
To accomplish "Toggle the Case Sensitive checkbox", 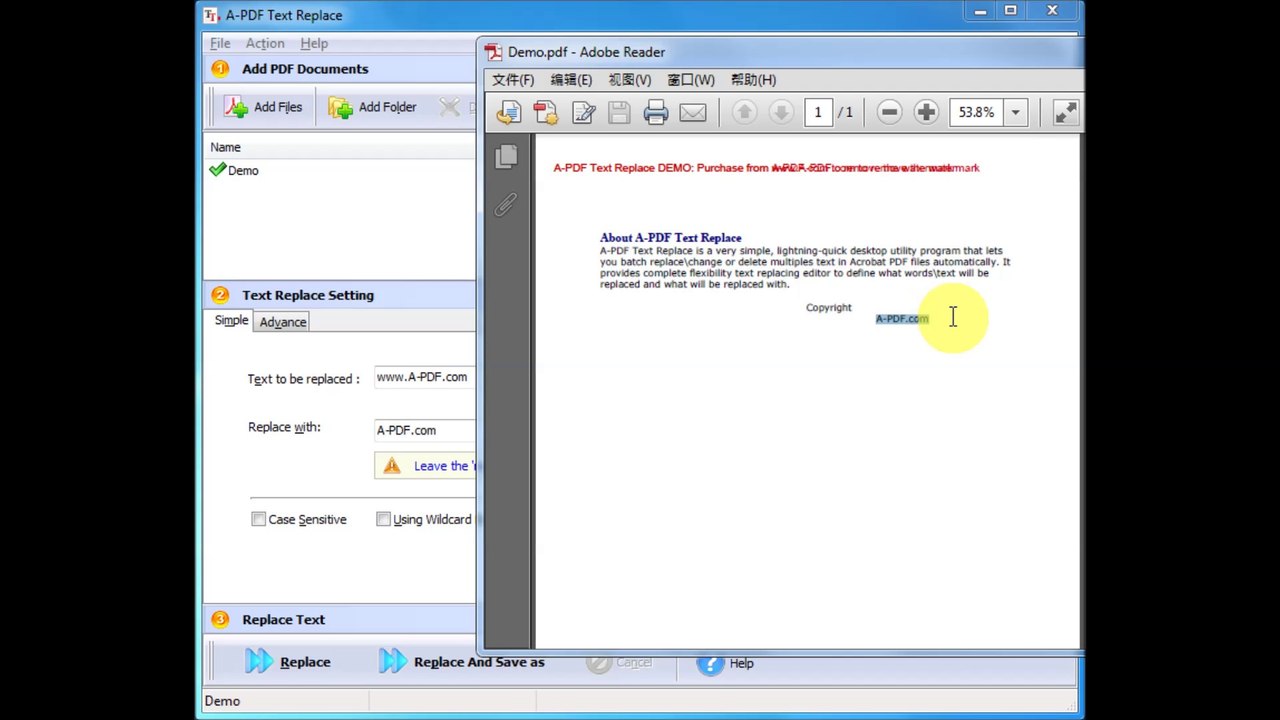I will click(258, 519).
